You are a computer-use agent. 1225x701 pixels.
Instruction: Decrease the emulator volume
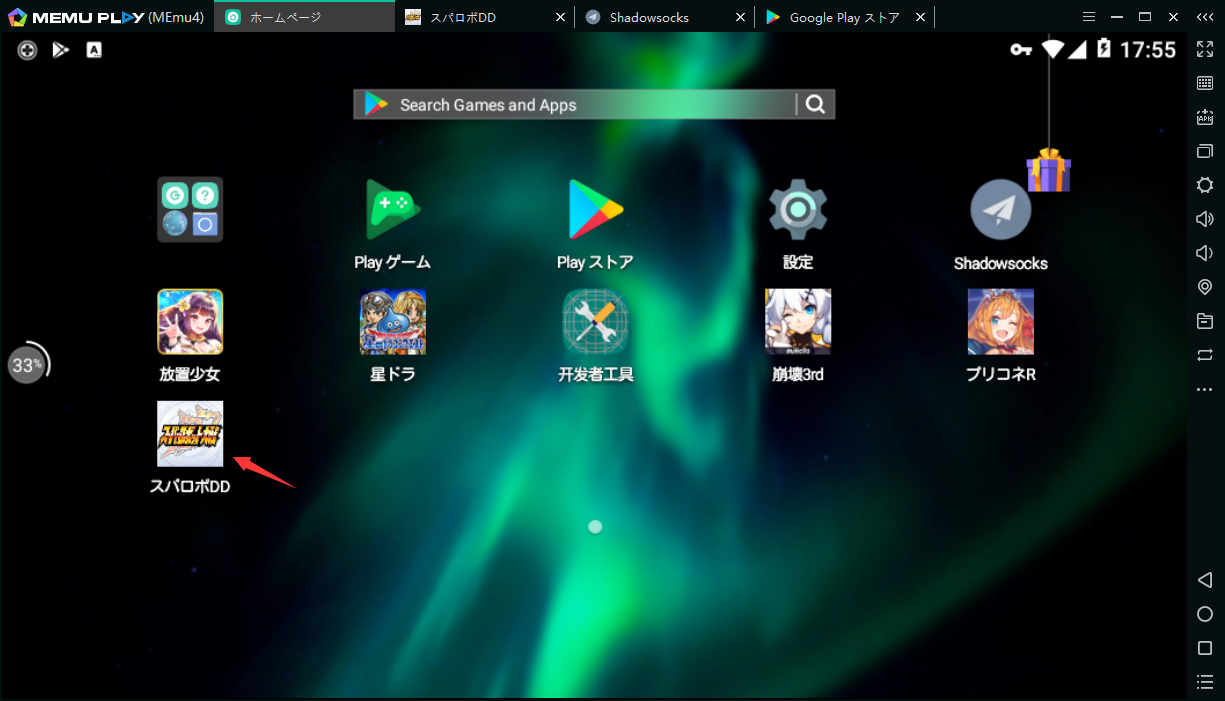click(1204, 253)
